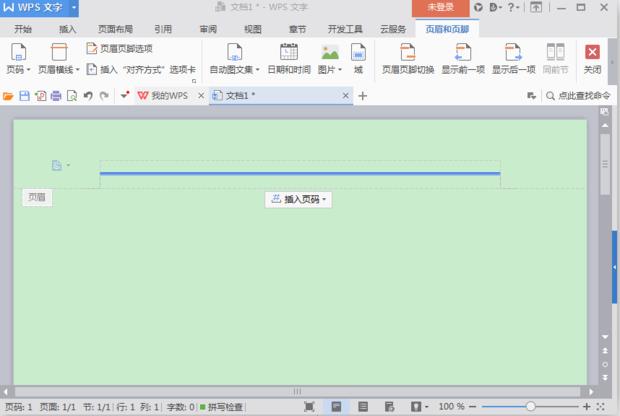The width and height of the screenshot is (620, 416).
Task: Click the 日期和时间 (date and time) icon
Action: pyautogui.click(x=288, y=53)
